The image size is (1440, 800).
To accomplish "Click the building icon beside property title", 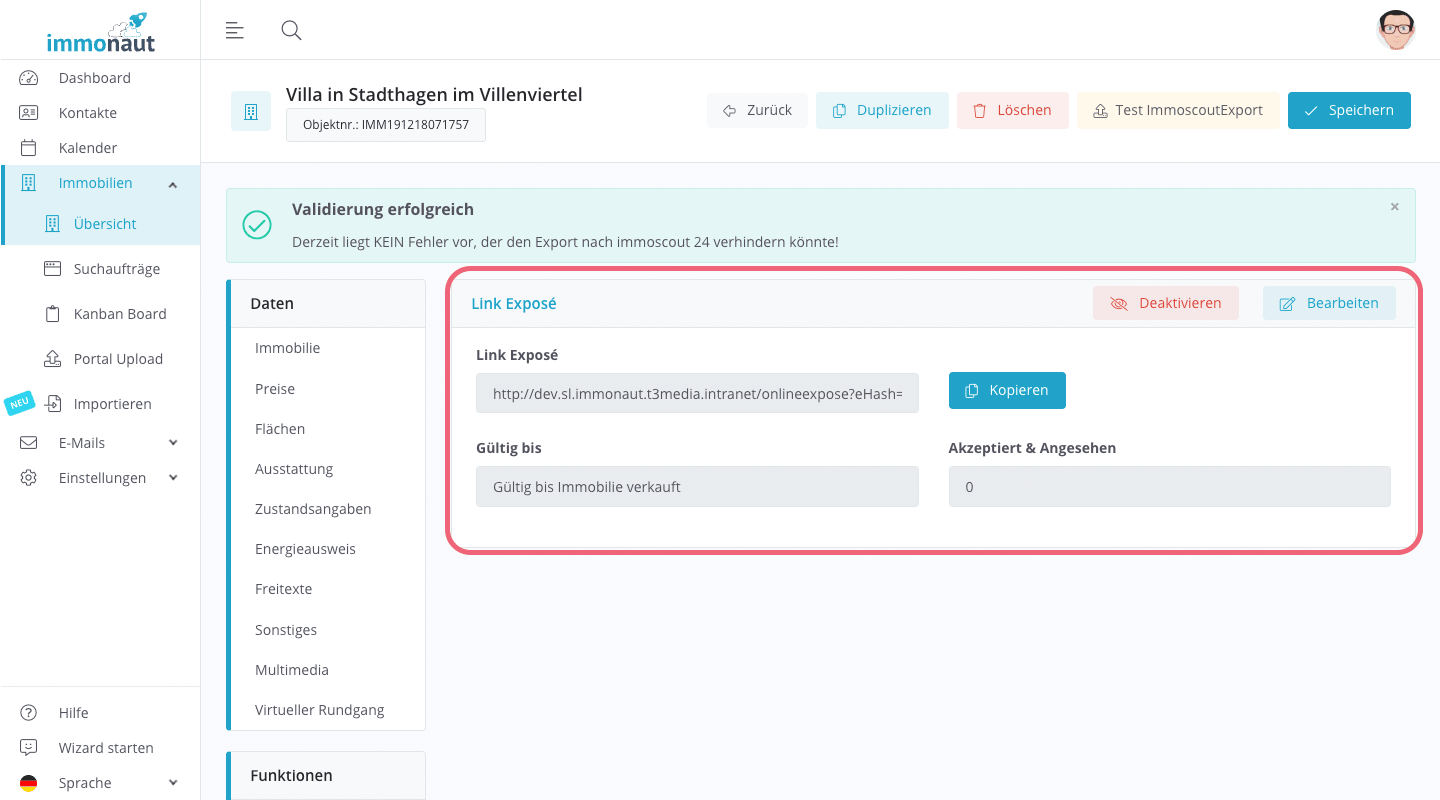I will (251, 111).
